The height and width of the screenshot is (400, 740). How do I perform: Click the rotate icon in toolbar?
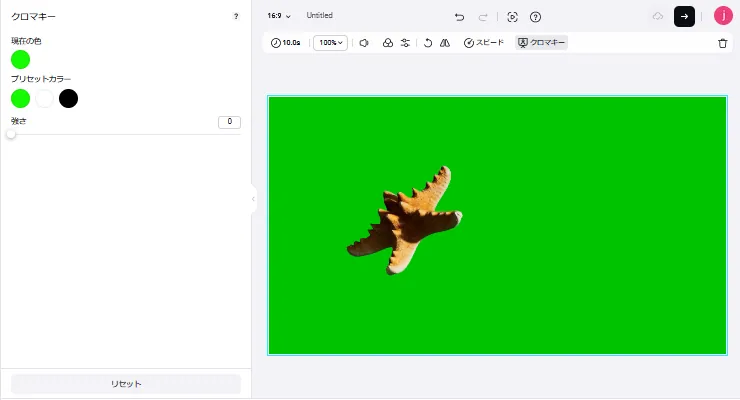coord(428,43)
